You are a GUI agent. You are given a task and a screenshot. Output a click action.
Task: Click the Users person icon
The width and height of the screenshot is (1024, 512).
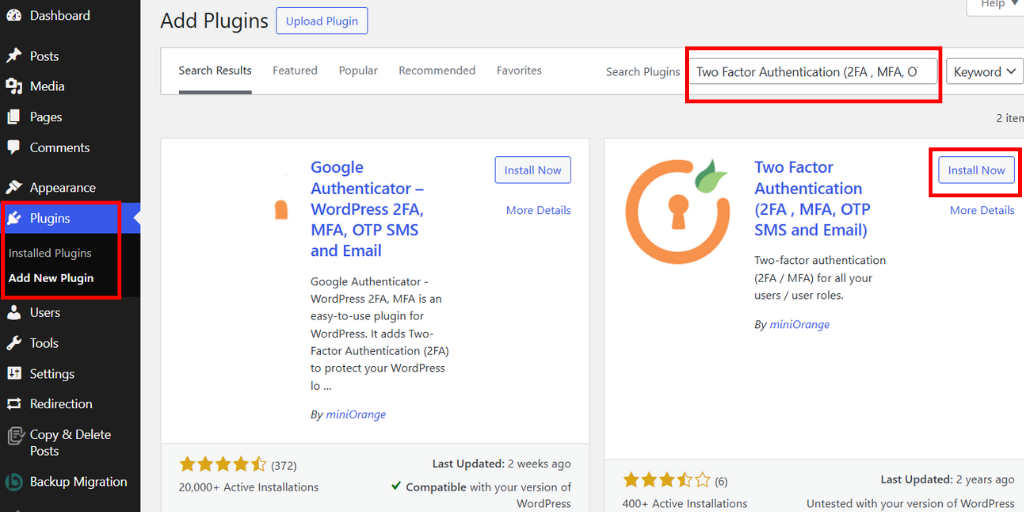[x=14, y=313]
